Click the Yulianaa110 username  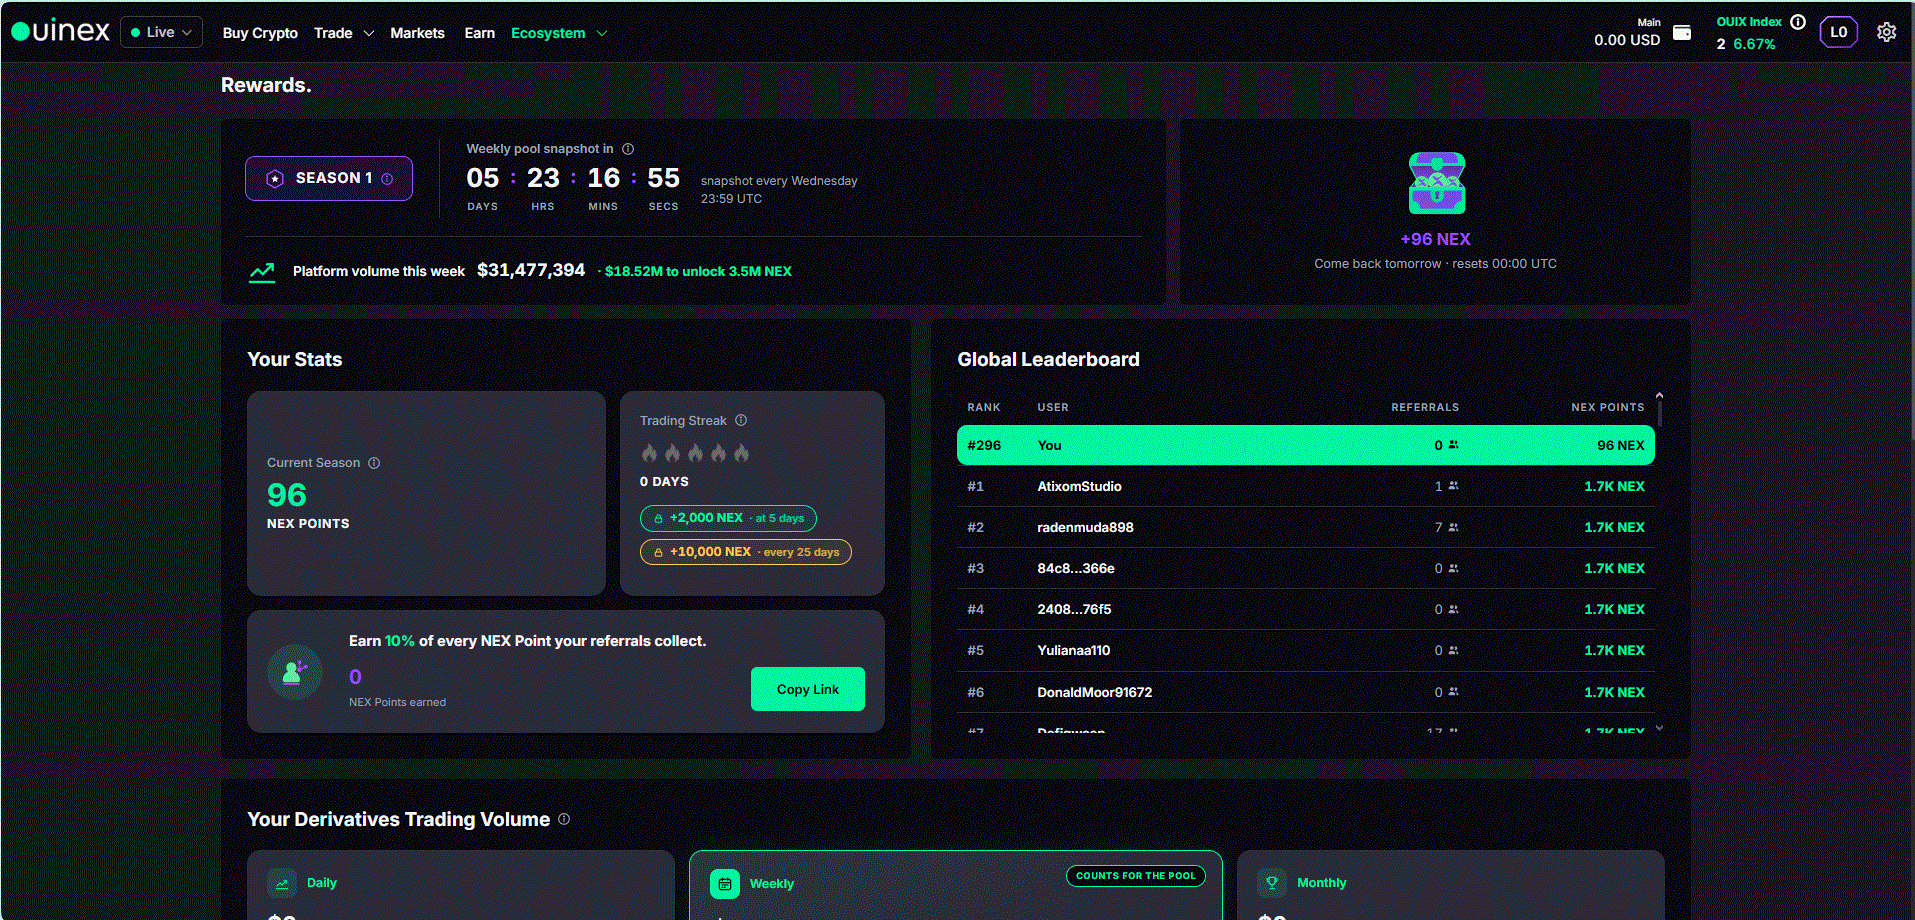coord(1073,650)
